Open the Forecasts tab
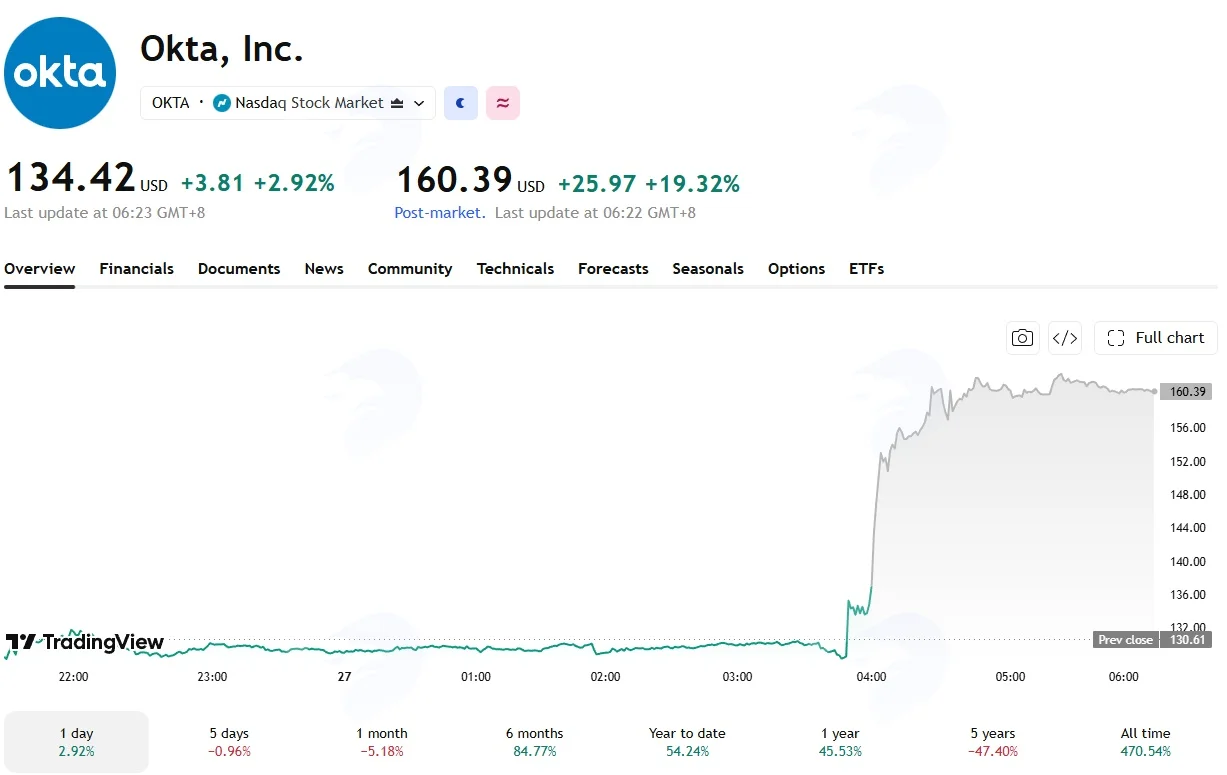The image size is (1227, 775). pos(613,269)
